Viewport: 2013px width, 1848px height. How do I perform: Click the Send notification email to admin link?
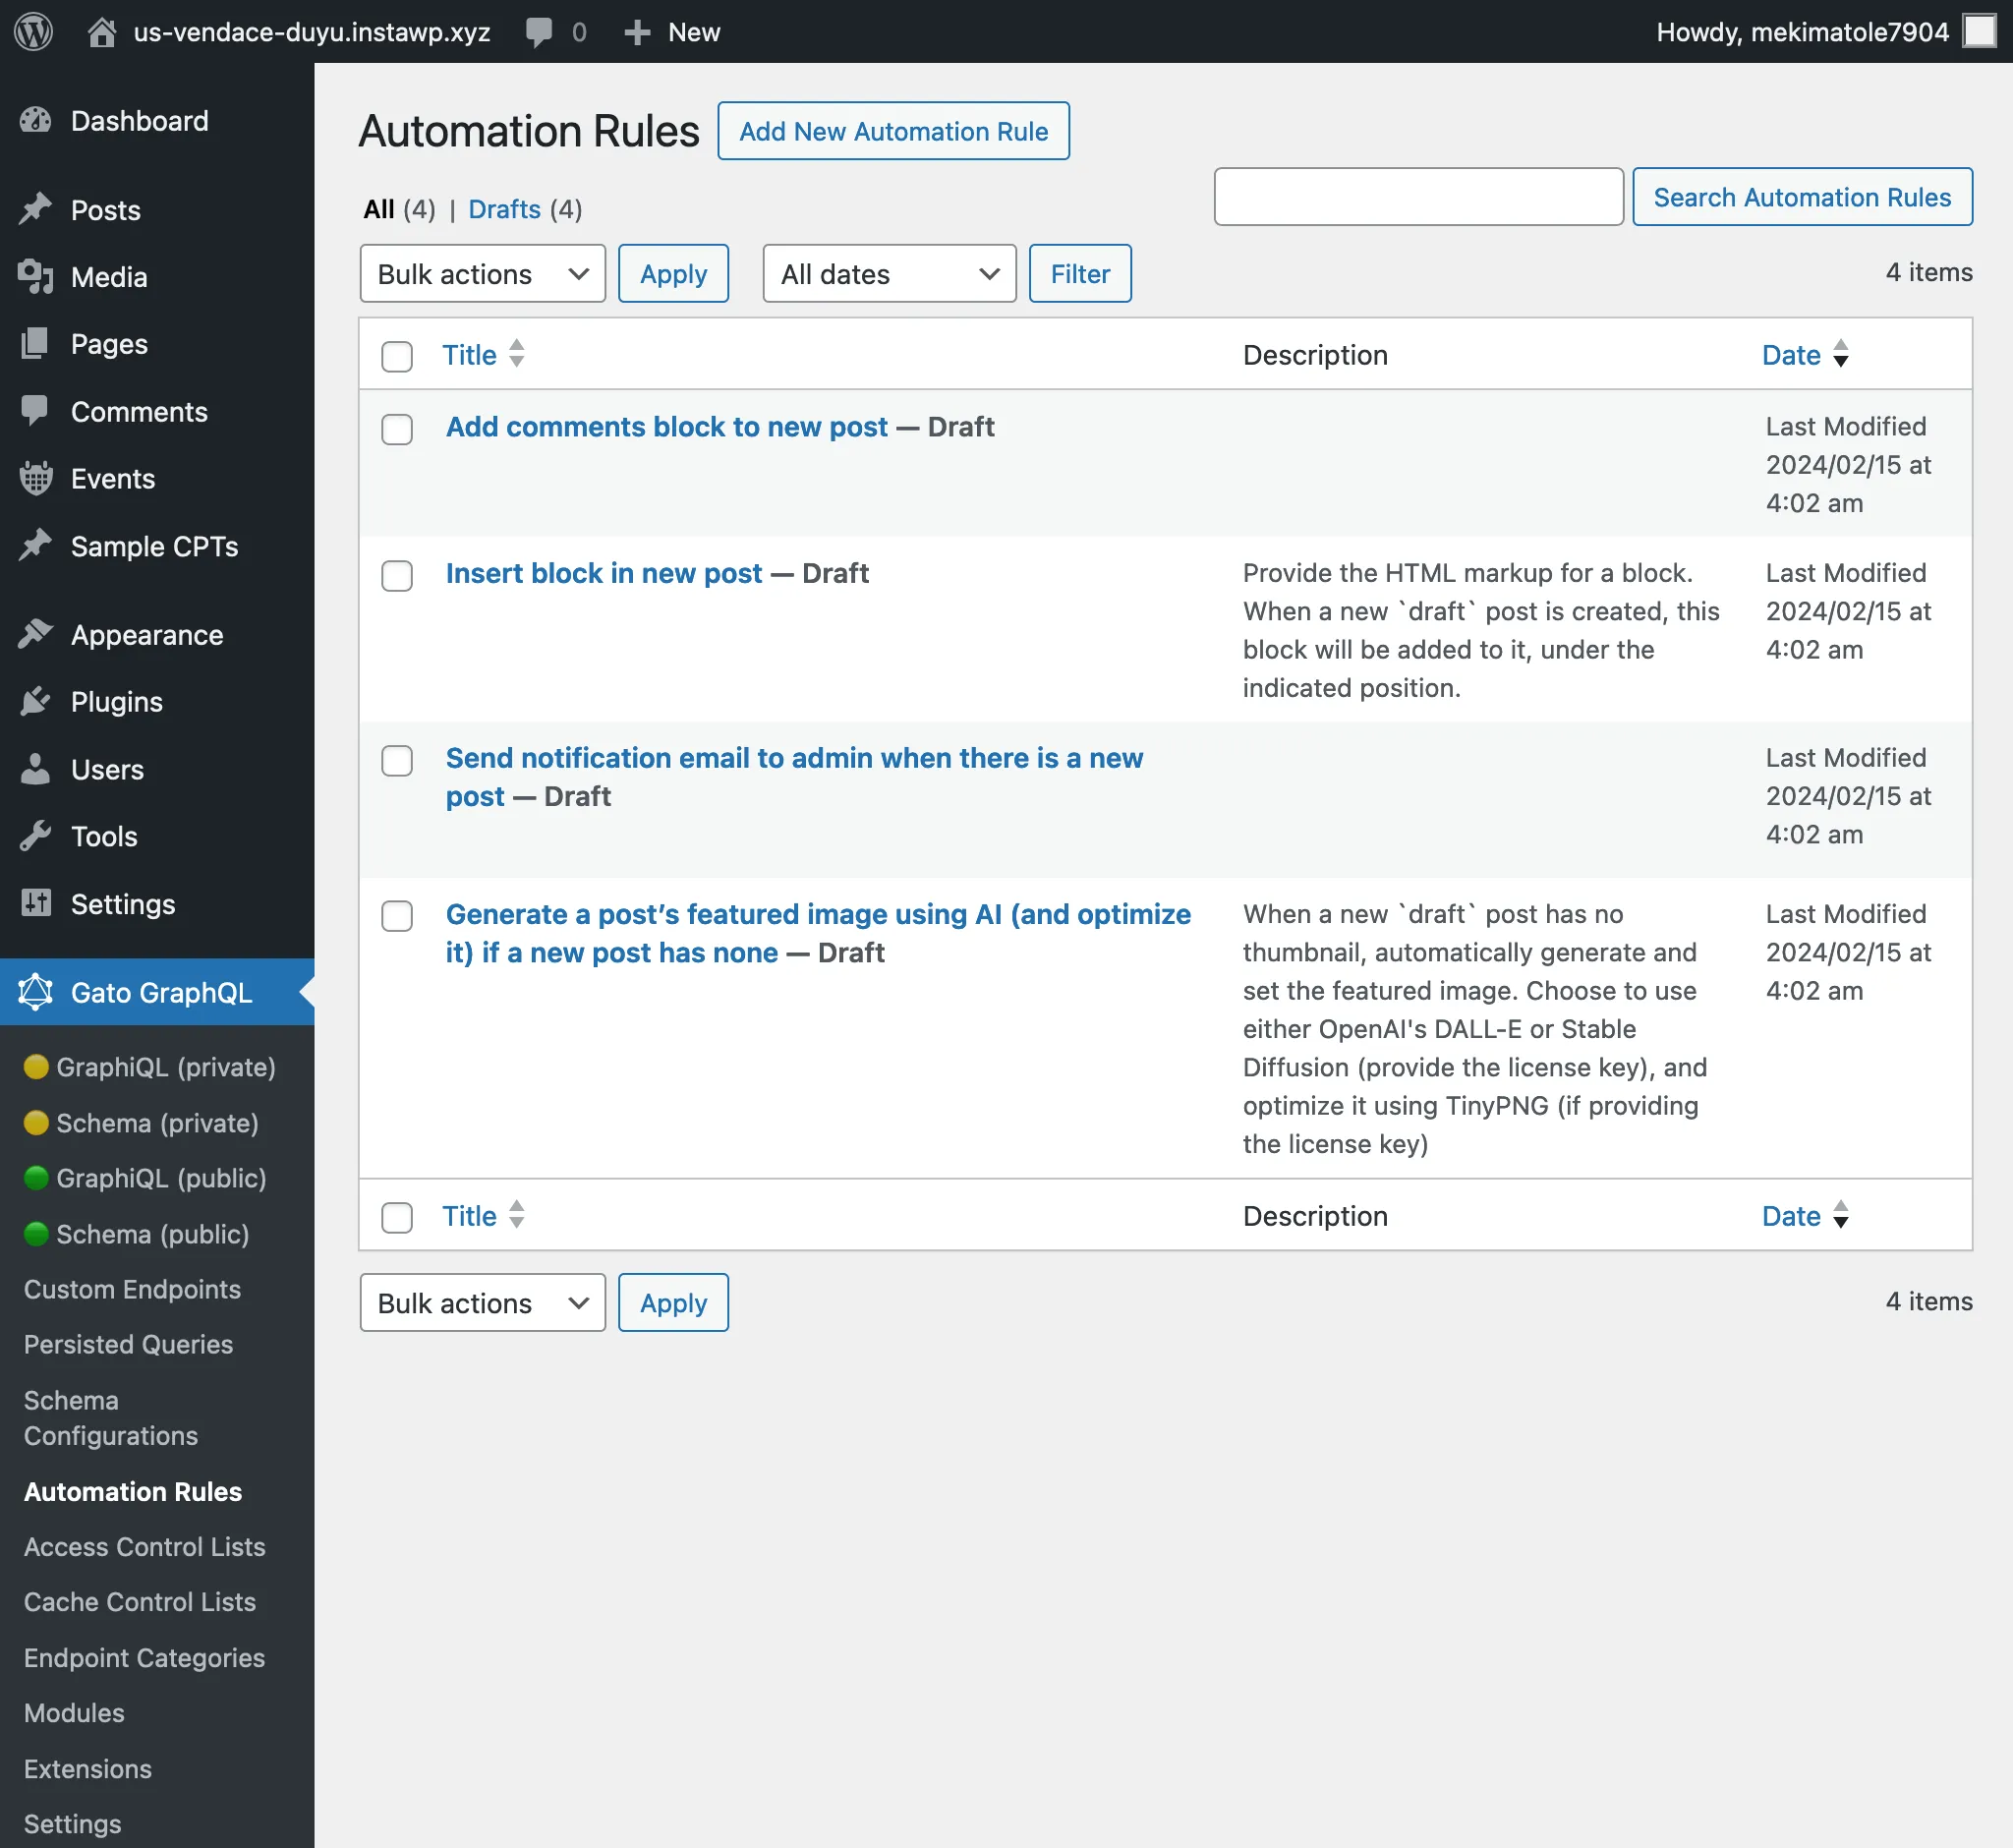794,777
